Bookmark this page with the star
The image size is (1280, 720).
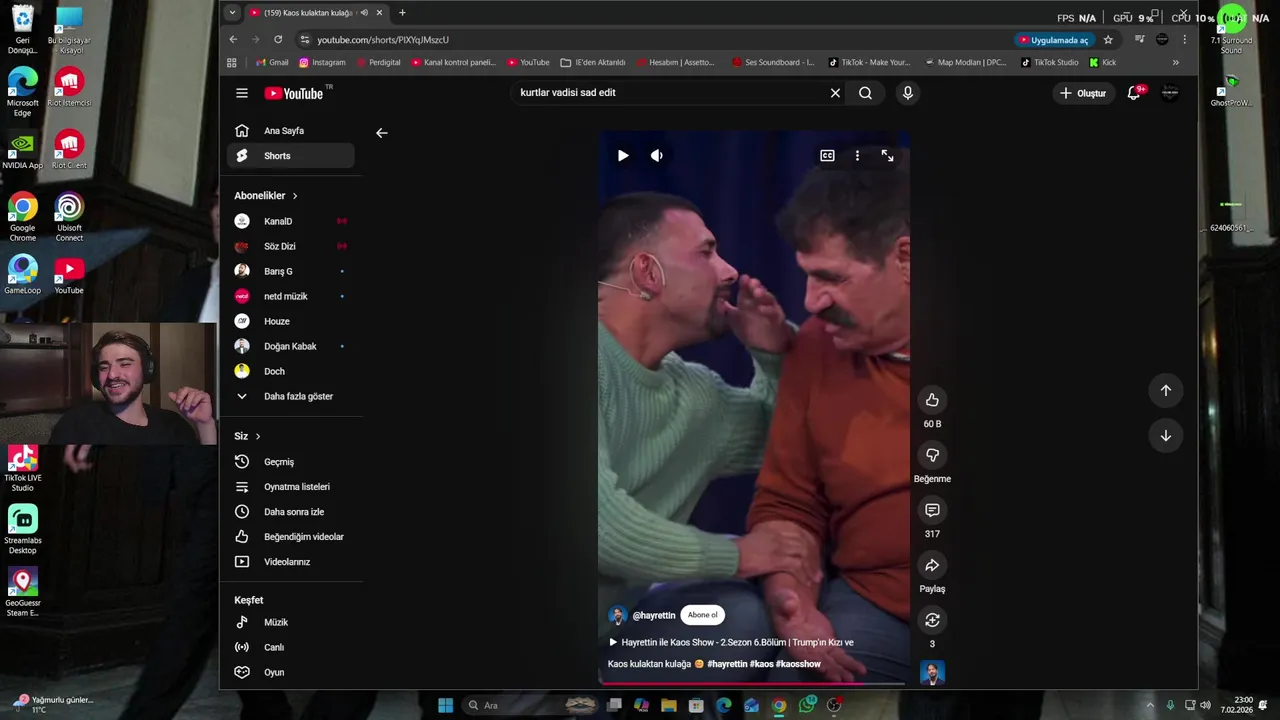[1108, 40]
